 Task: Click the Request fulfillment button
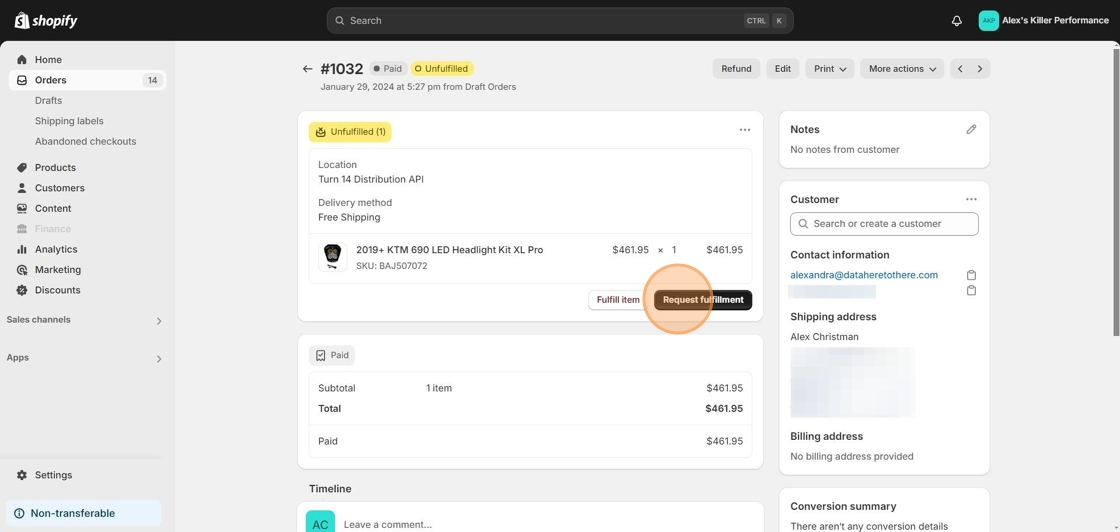coord(702,300)
